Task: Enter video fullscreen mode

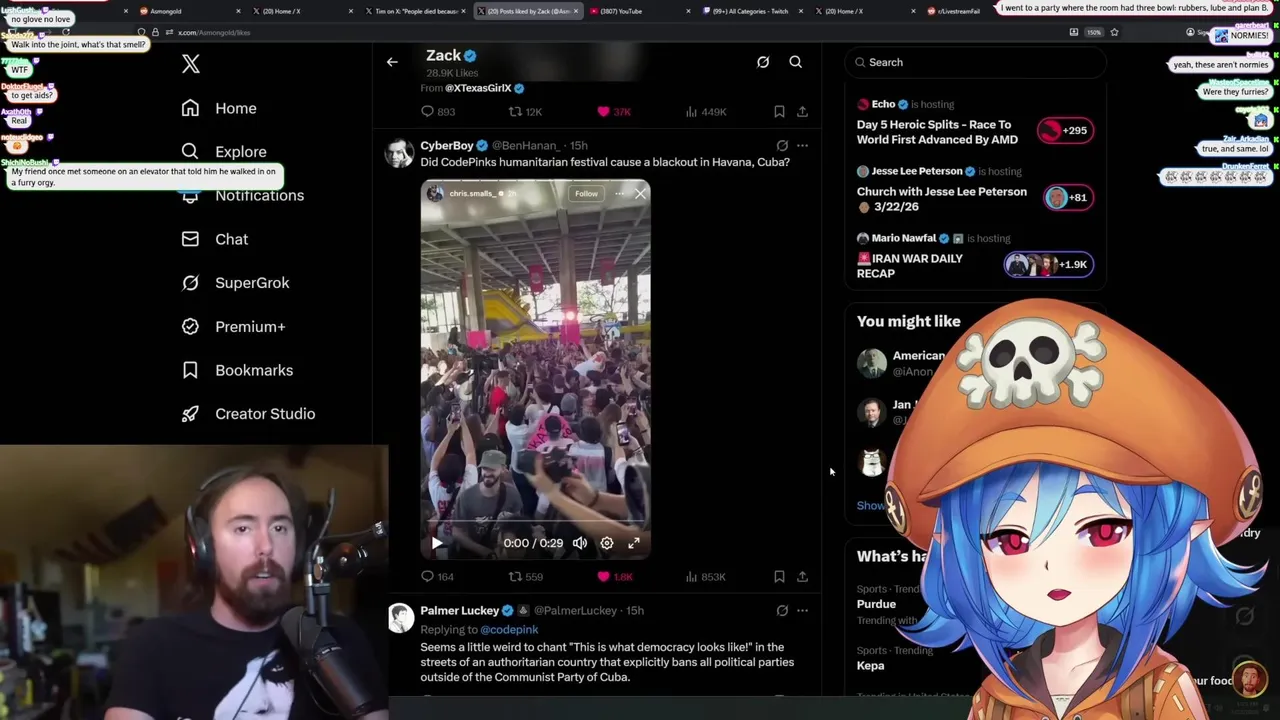Action: [634, 543]
